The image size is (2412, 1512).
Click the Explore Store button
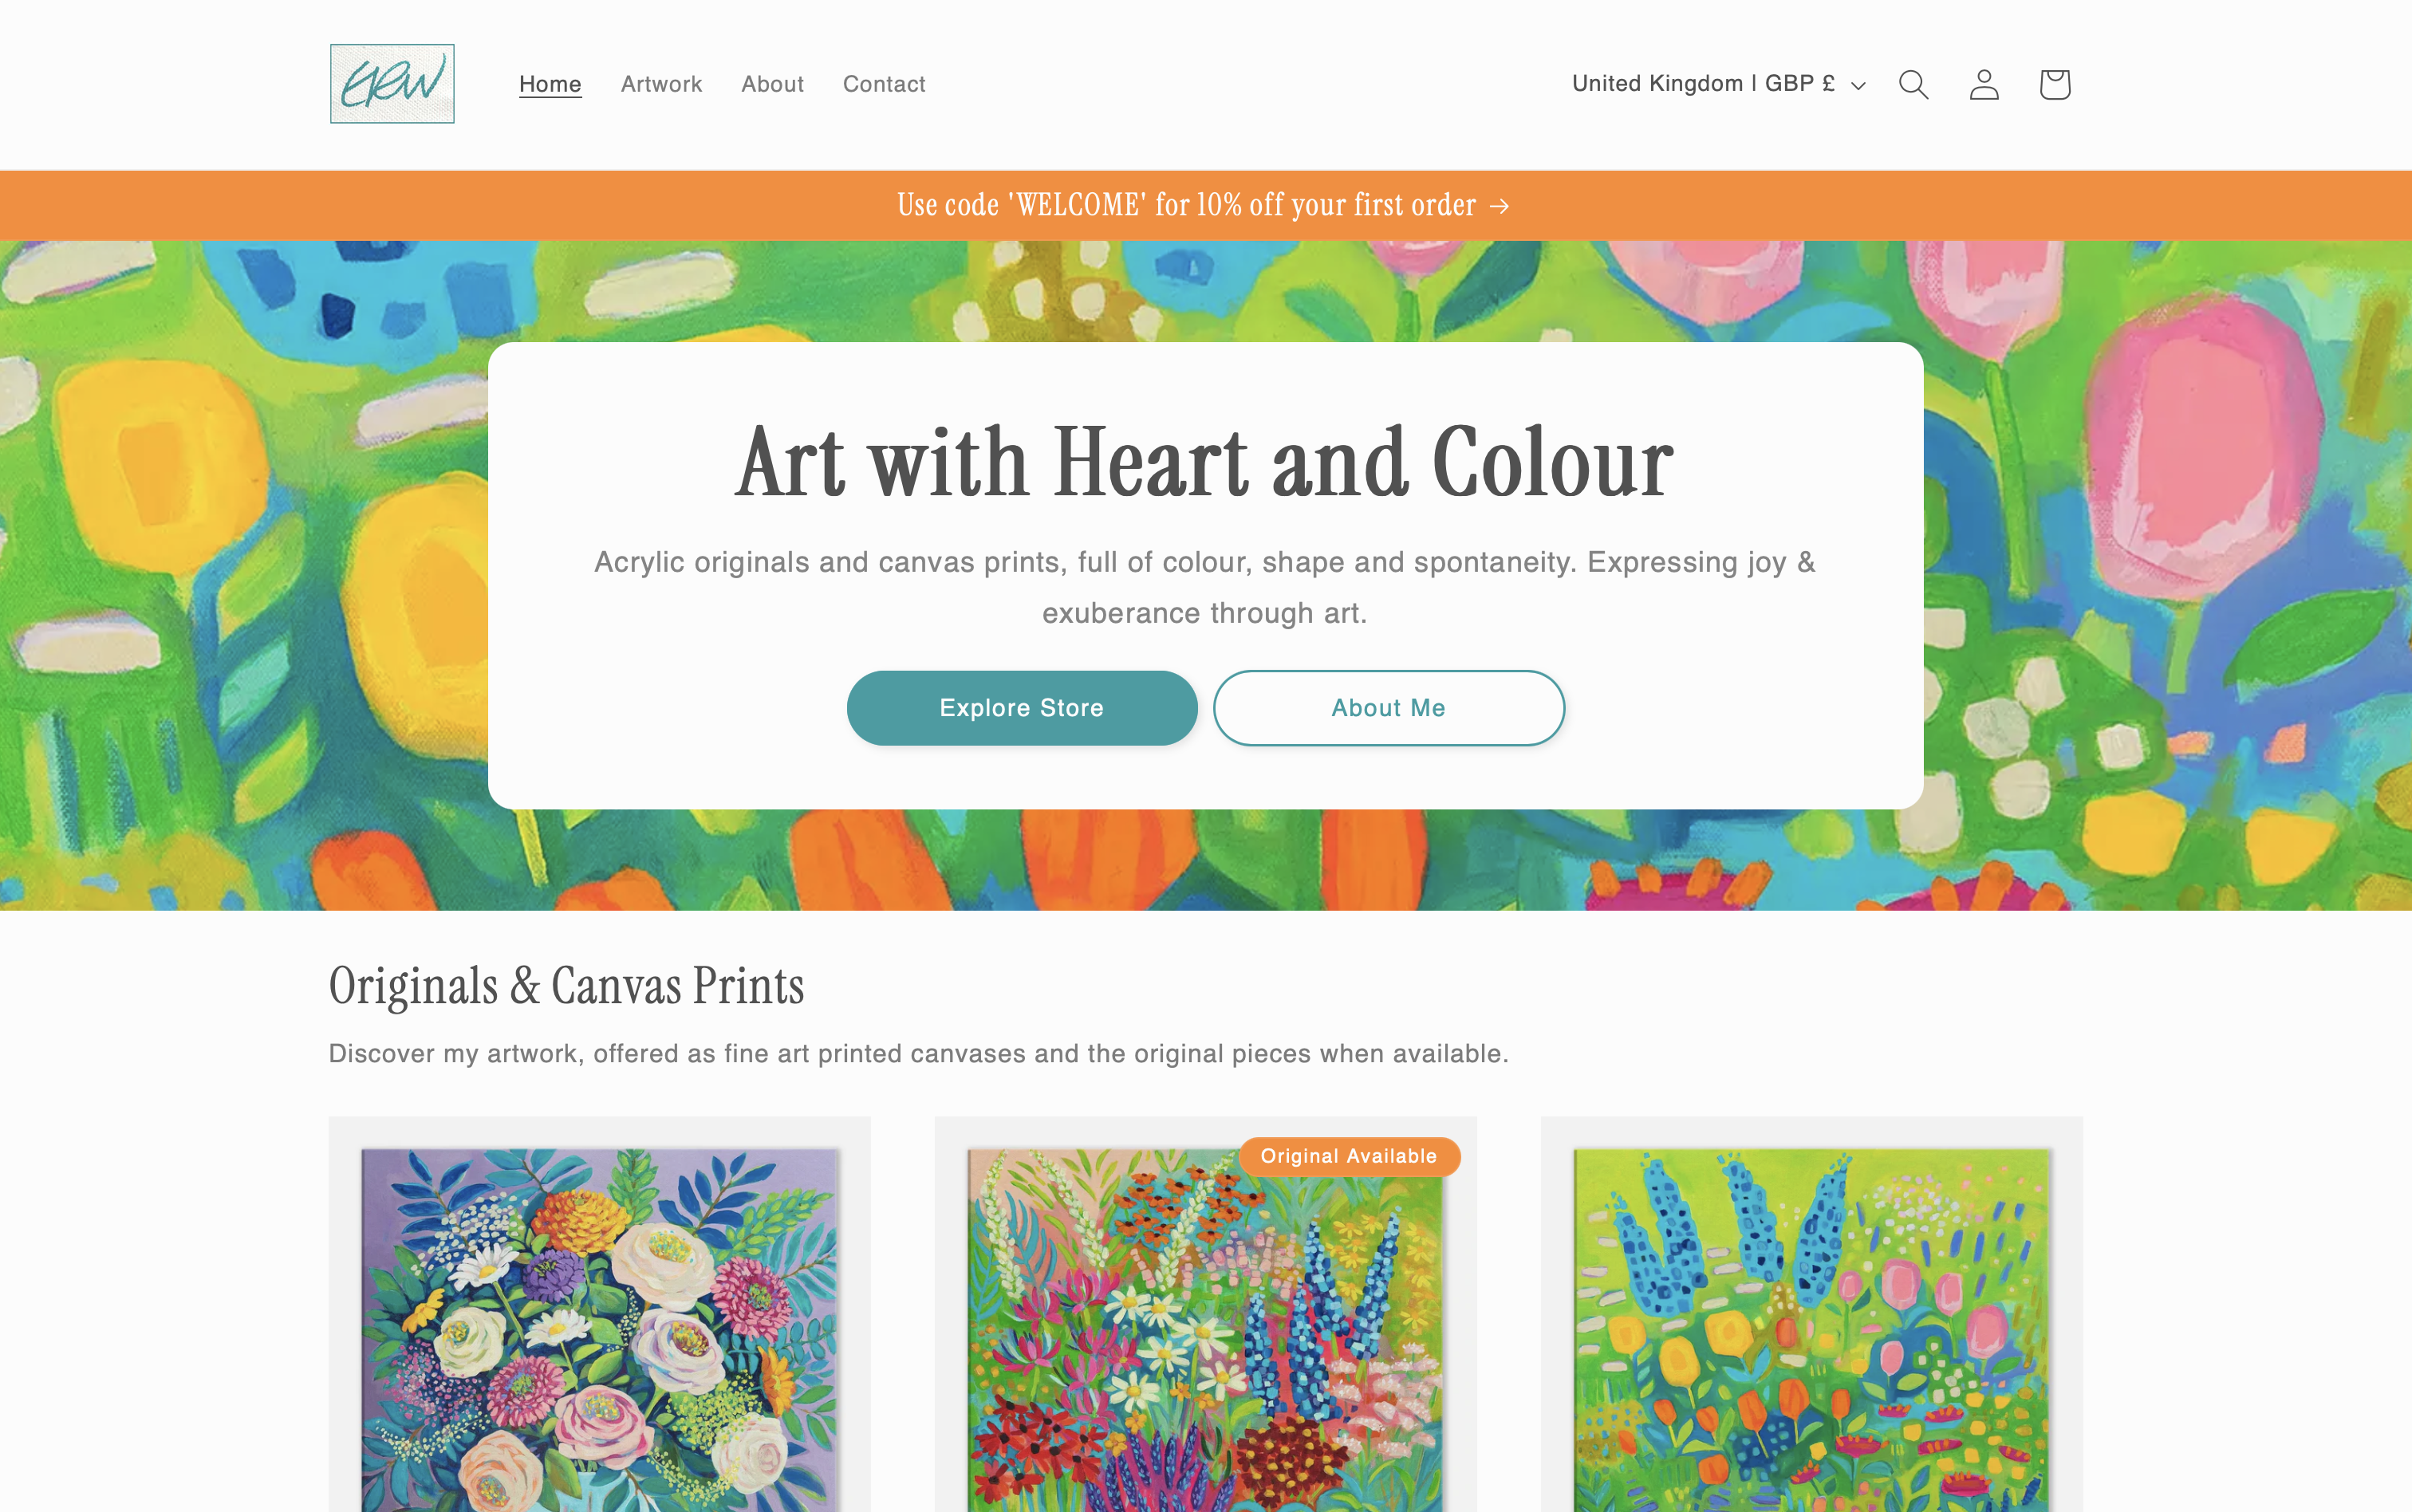[x=1022, y=708]
